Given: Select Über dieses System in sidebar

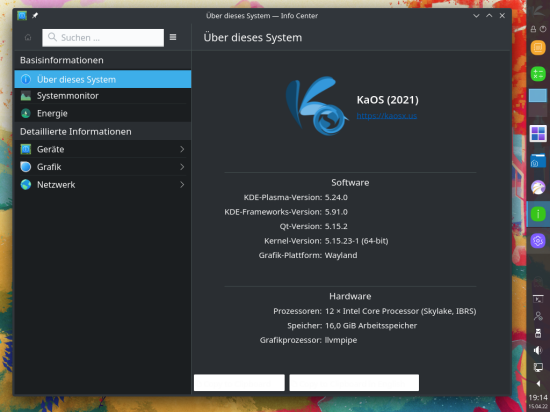Looking at the screenshot, I should [x=103, y=79].
